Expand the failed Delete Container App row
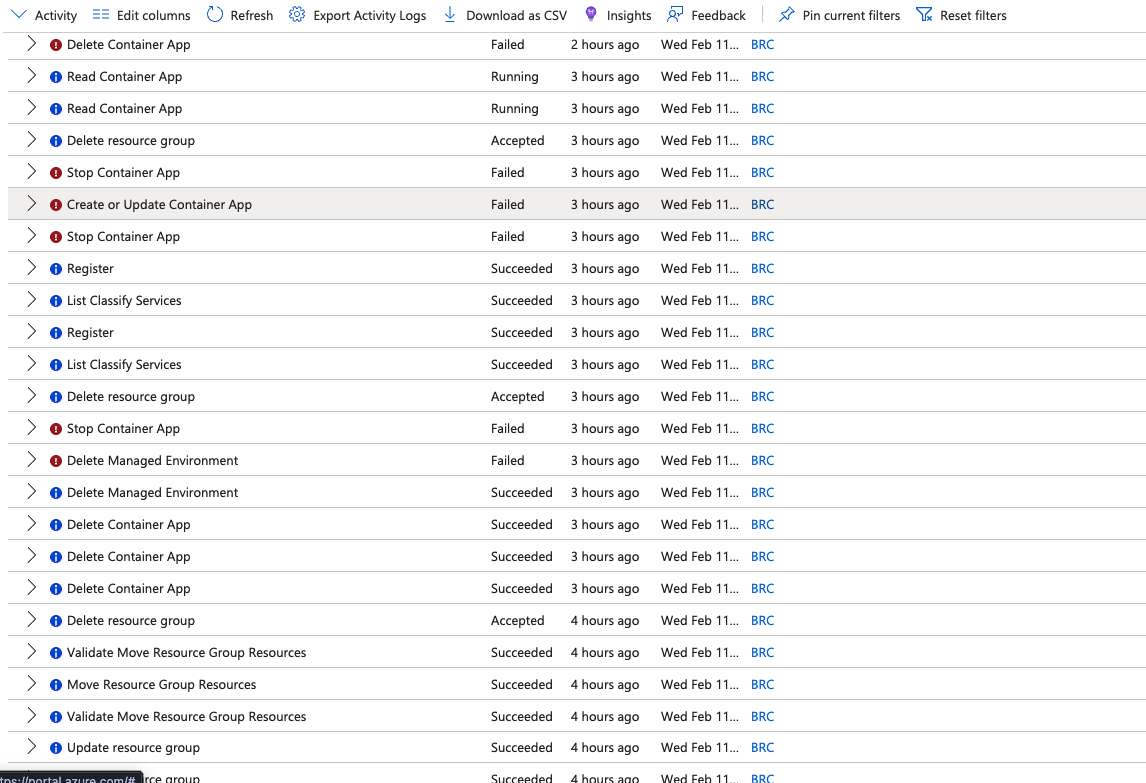The height and width of the screenshot is (783, 1146). [x=31, y=44]
